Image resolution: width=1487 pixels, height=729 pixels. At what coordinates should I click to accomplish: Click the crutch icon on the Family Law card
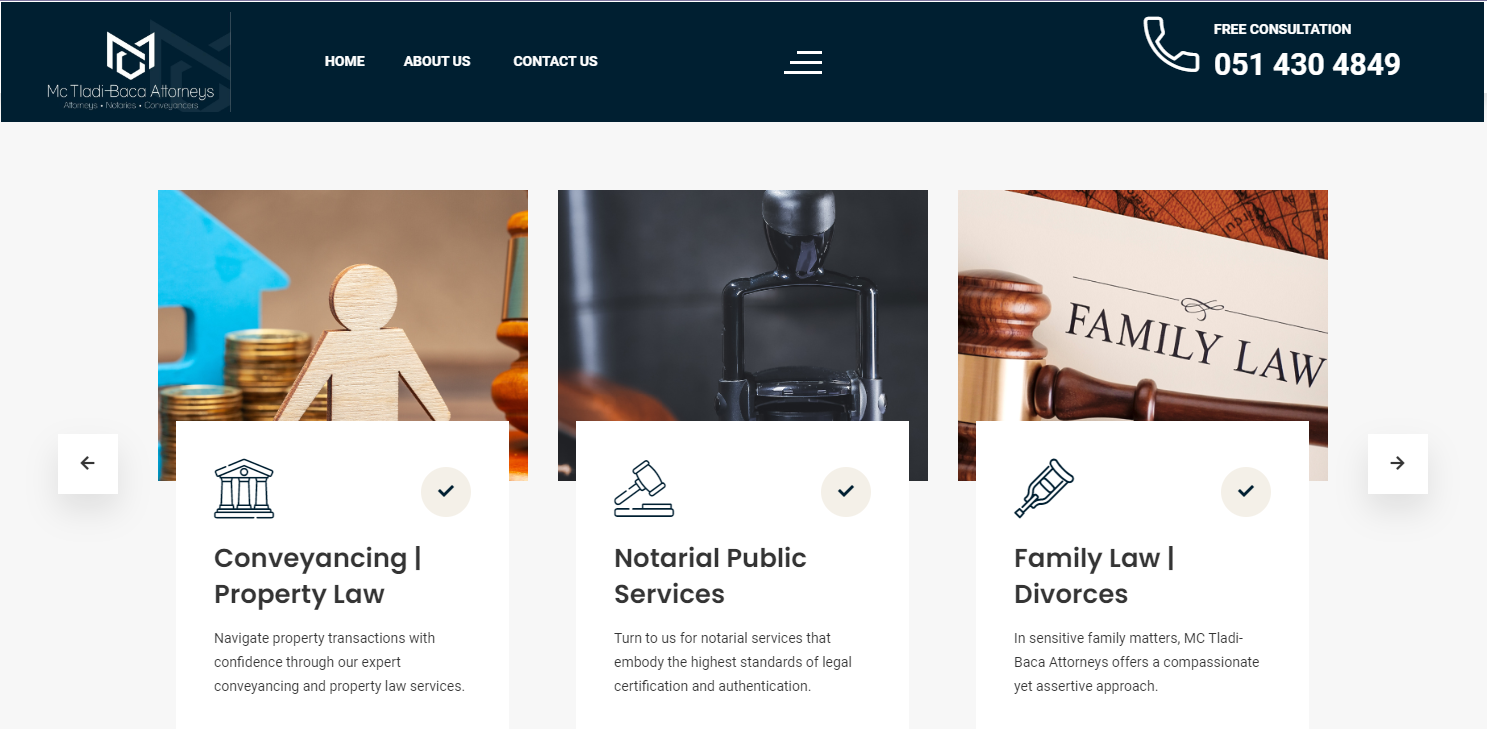(x=1044, y=488)
